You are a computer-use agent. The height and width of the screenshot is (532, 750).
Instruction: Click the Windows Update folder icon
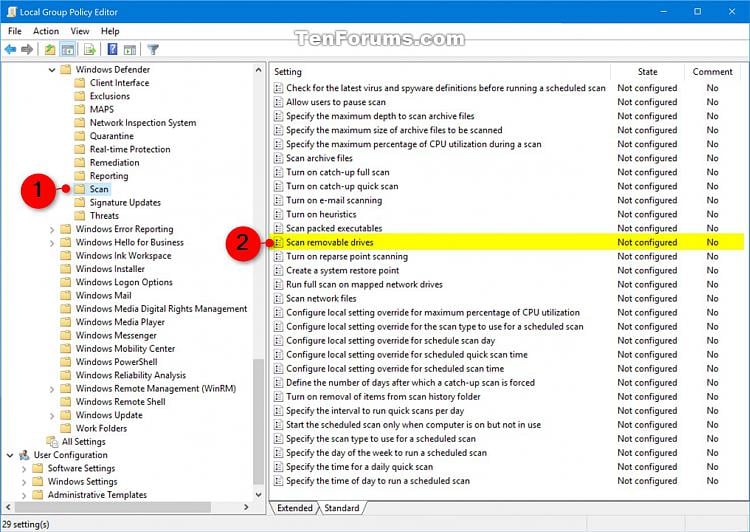[x=66, y=415]
